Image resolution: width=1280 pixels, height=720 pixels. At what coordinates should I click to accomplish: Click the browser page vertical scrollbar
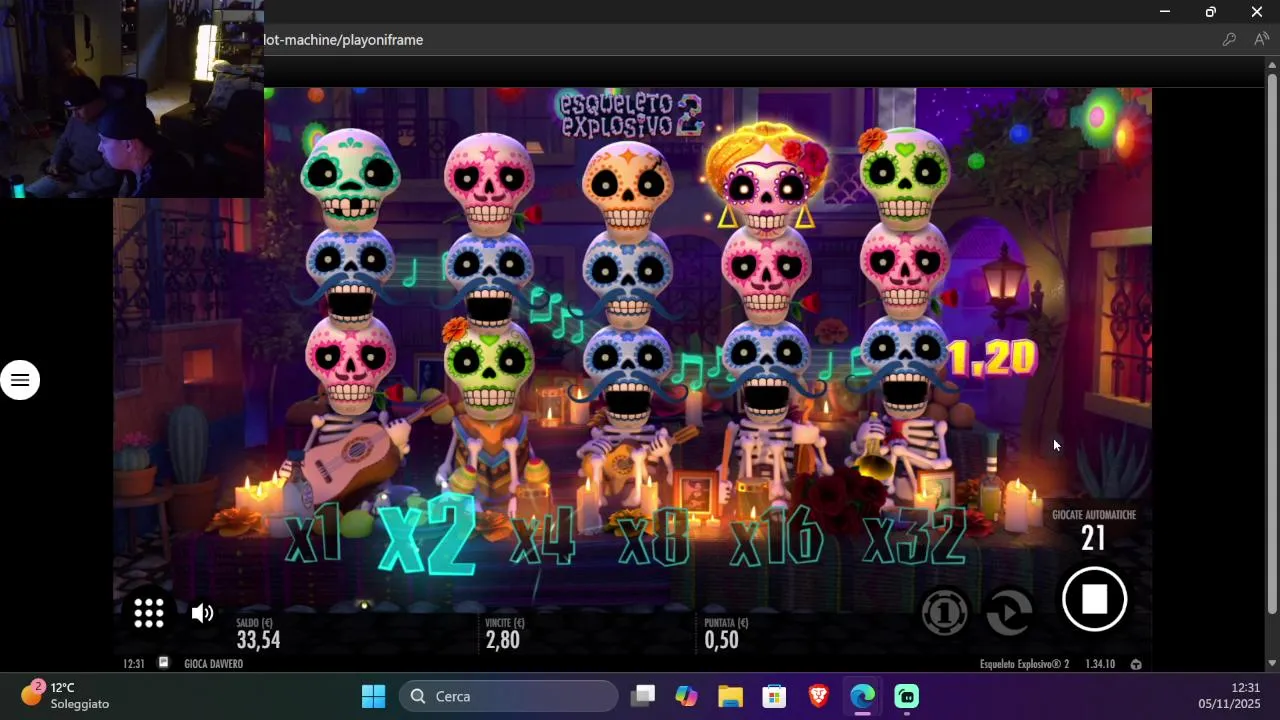[1272, 345]
